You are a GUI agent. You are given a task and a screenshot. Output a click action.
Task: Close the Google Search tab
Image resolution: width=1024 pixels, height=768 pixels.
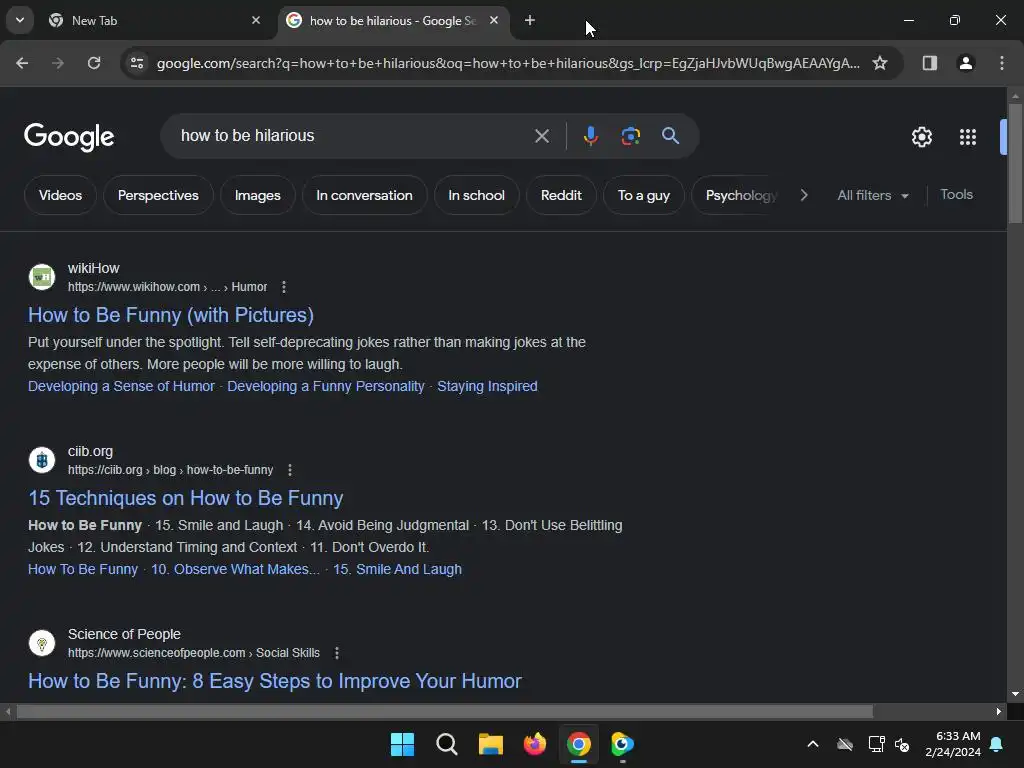494,20
